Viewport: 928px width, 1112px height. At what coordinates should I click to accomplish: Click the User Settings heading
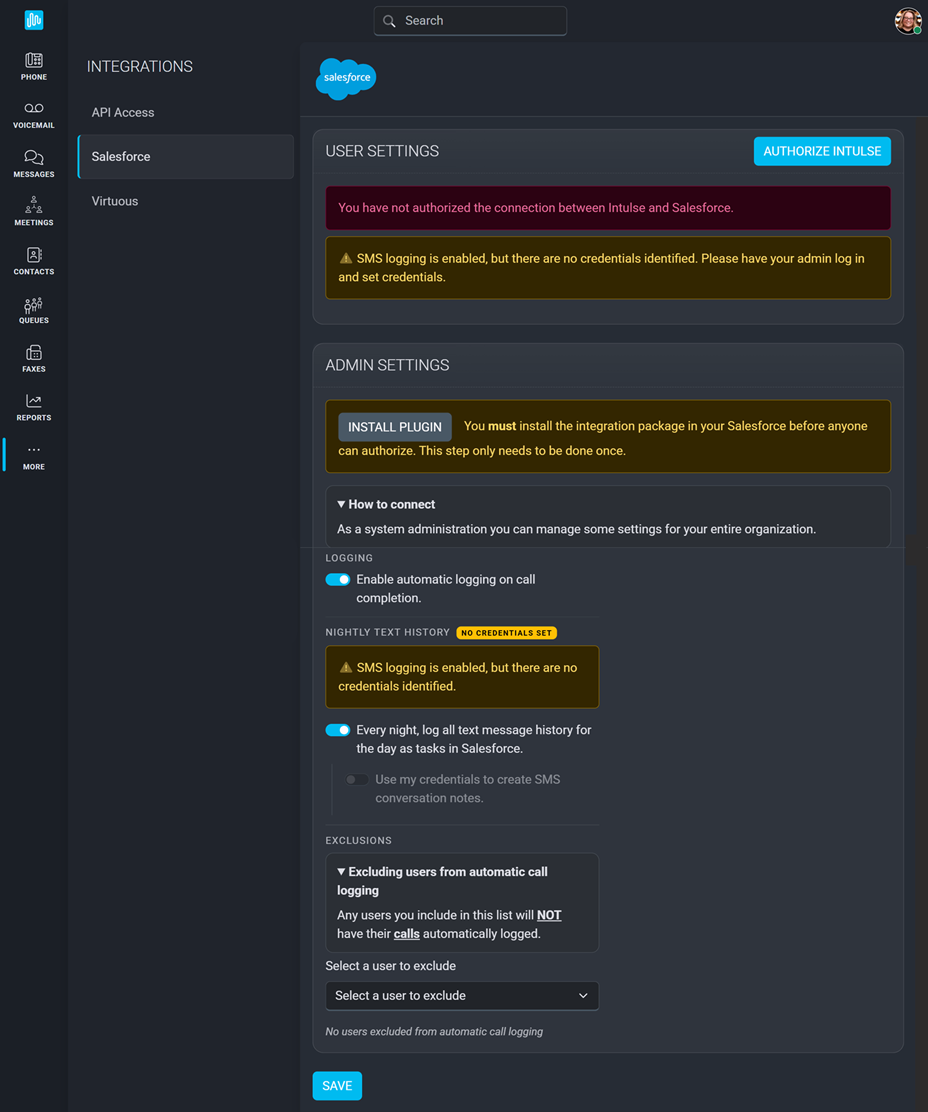point(382,151)
